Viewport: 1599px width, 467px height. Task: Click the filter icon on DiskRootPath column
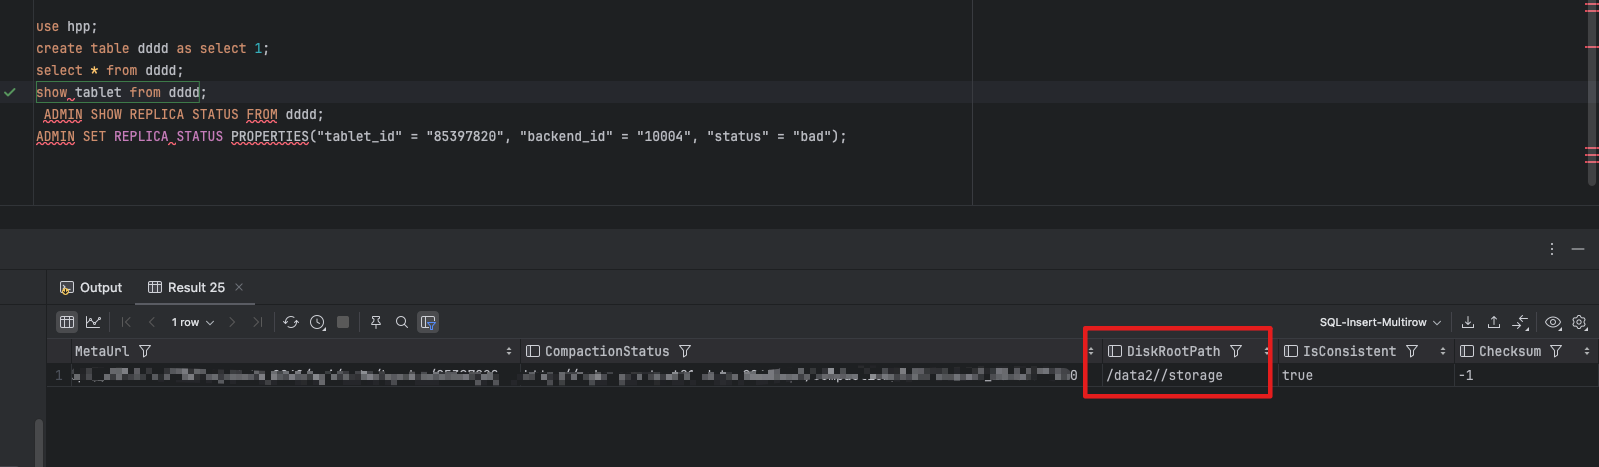click(x=1236, y=351)
